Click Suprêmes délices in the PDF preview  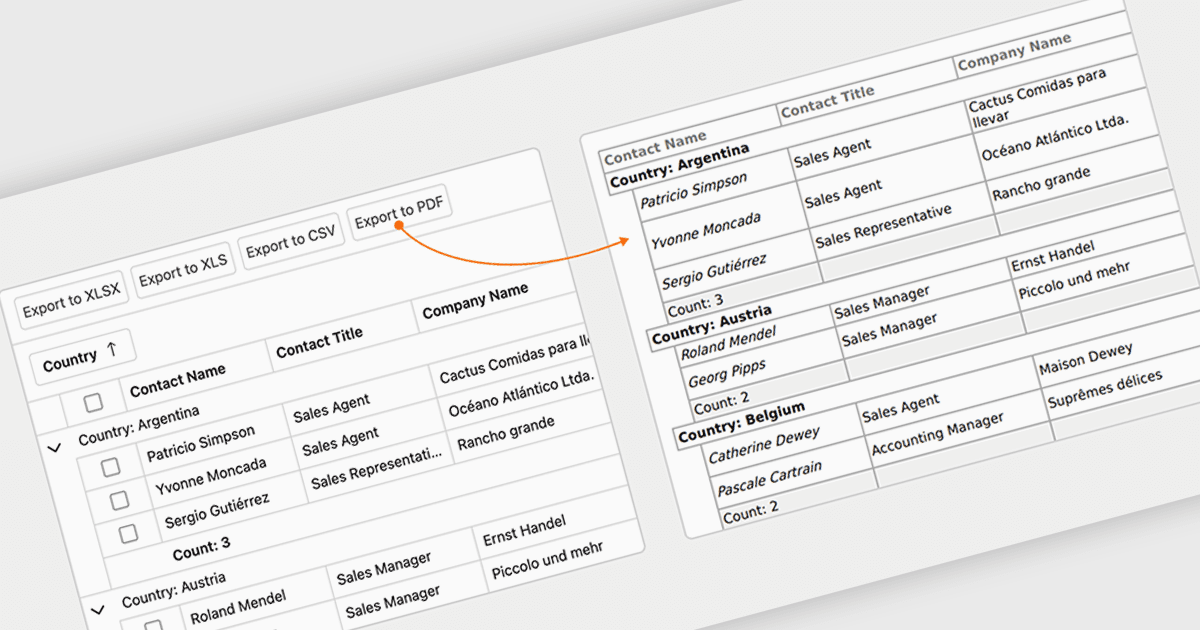pyautogui.click(x=1104, y=390)
